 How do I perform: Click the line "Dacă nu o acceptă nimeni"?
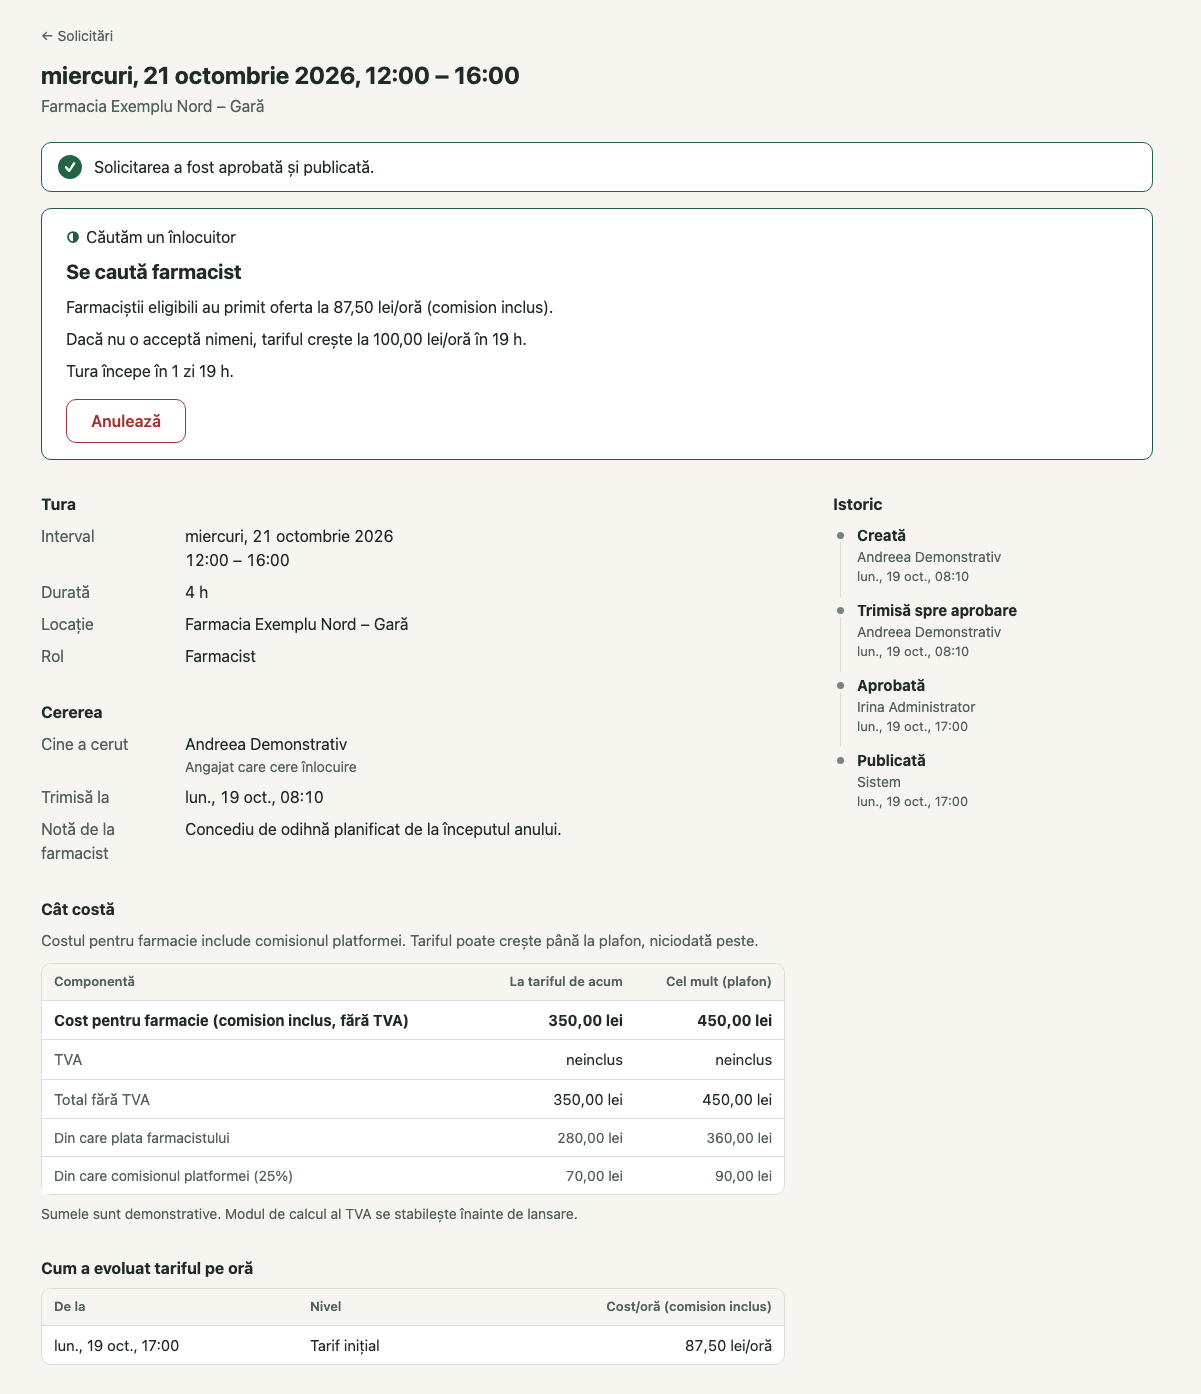coord(296,339)
